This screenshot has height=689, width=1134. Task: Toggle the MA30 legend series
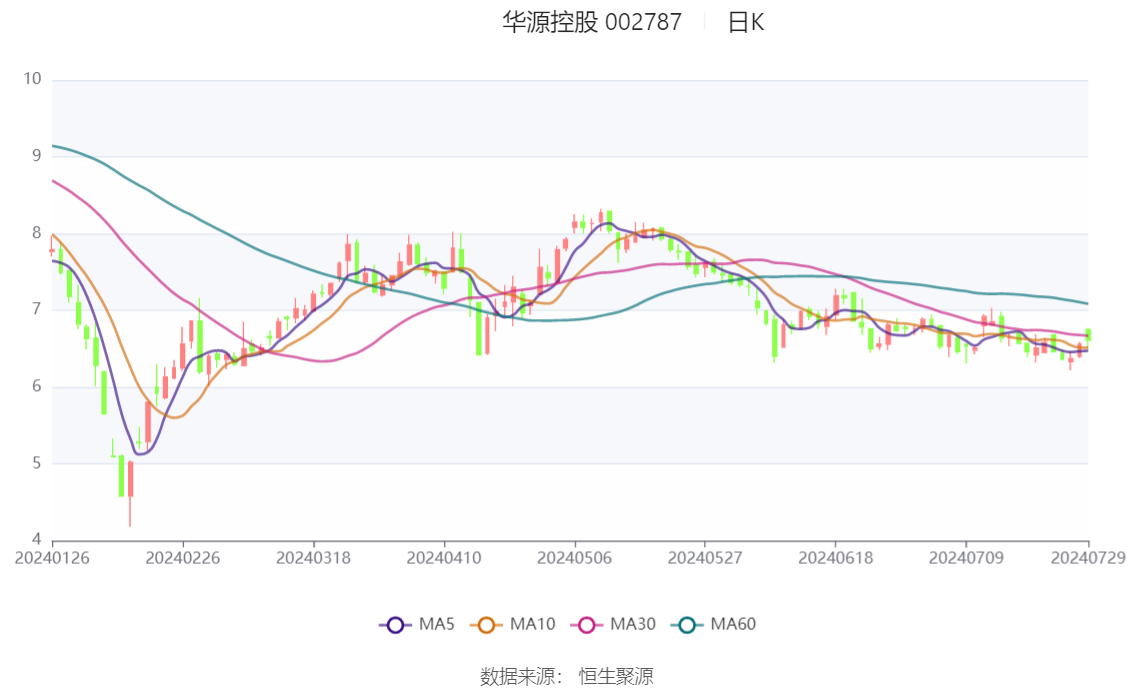click(x=613, y=625)
